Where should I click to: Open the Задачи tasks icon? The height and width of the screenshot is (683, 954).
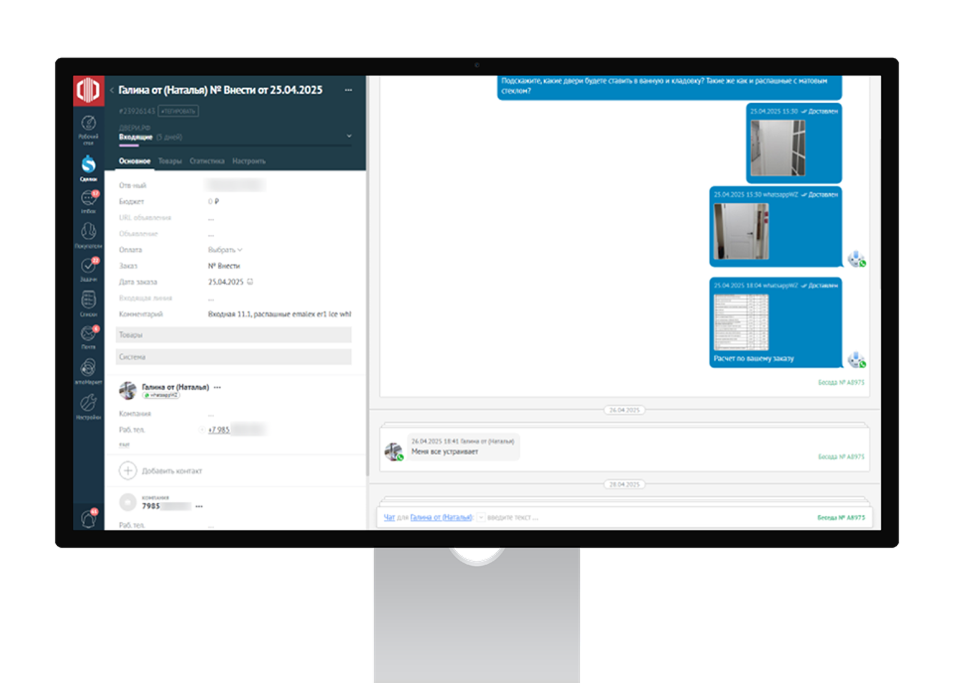(88, 268)
